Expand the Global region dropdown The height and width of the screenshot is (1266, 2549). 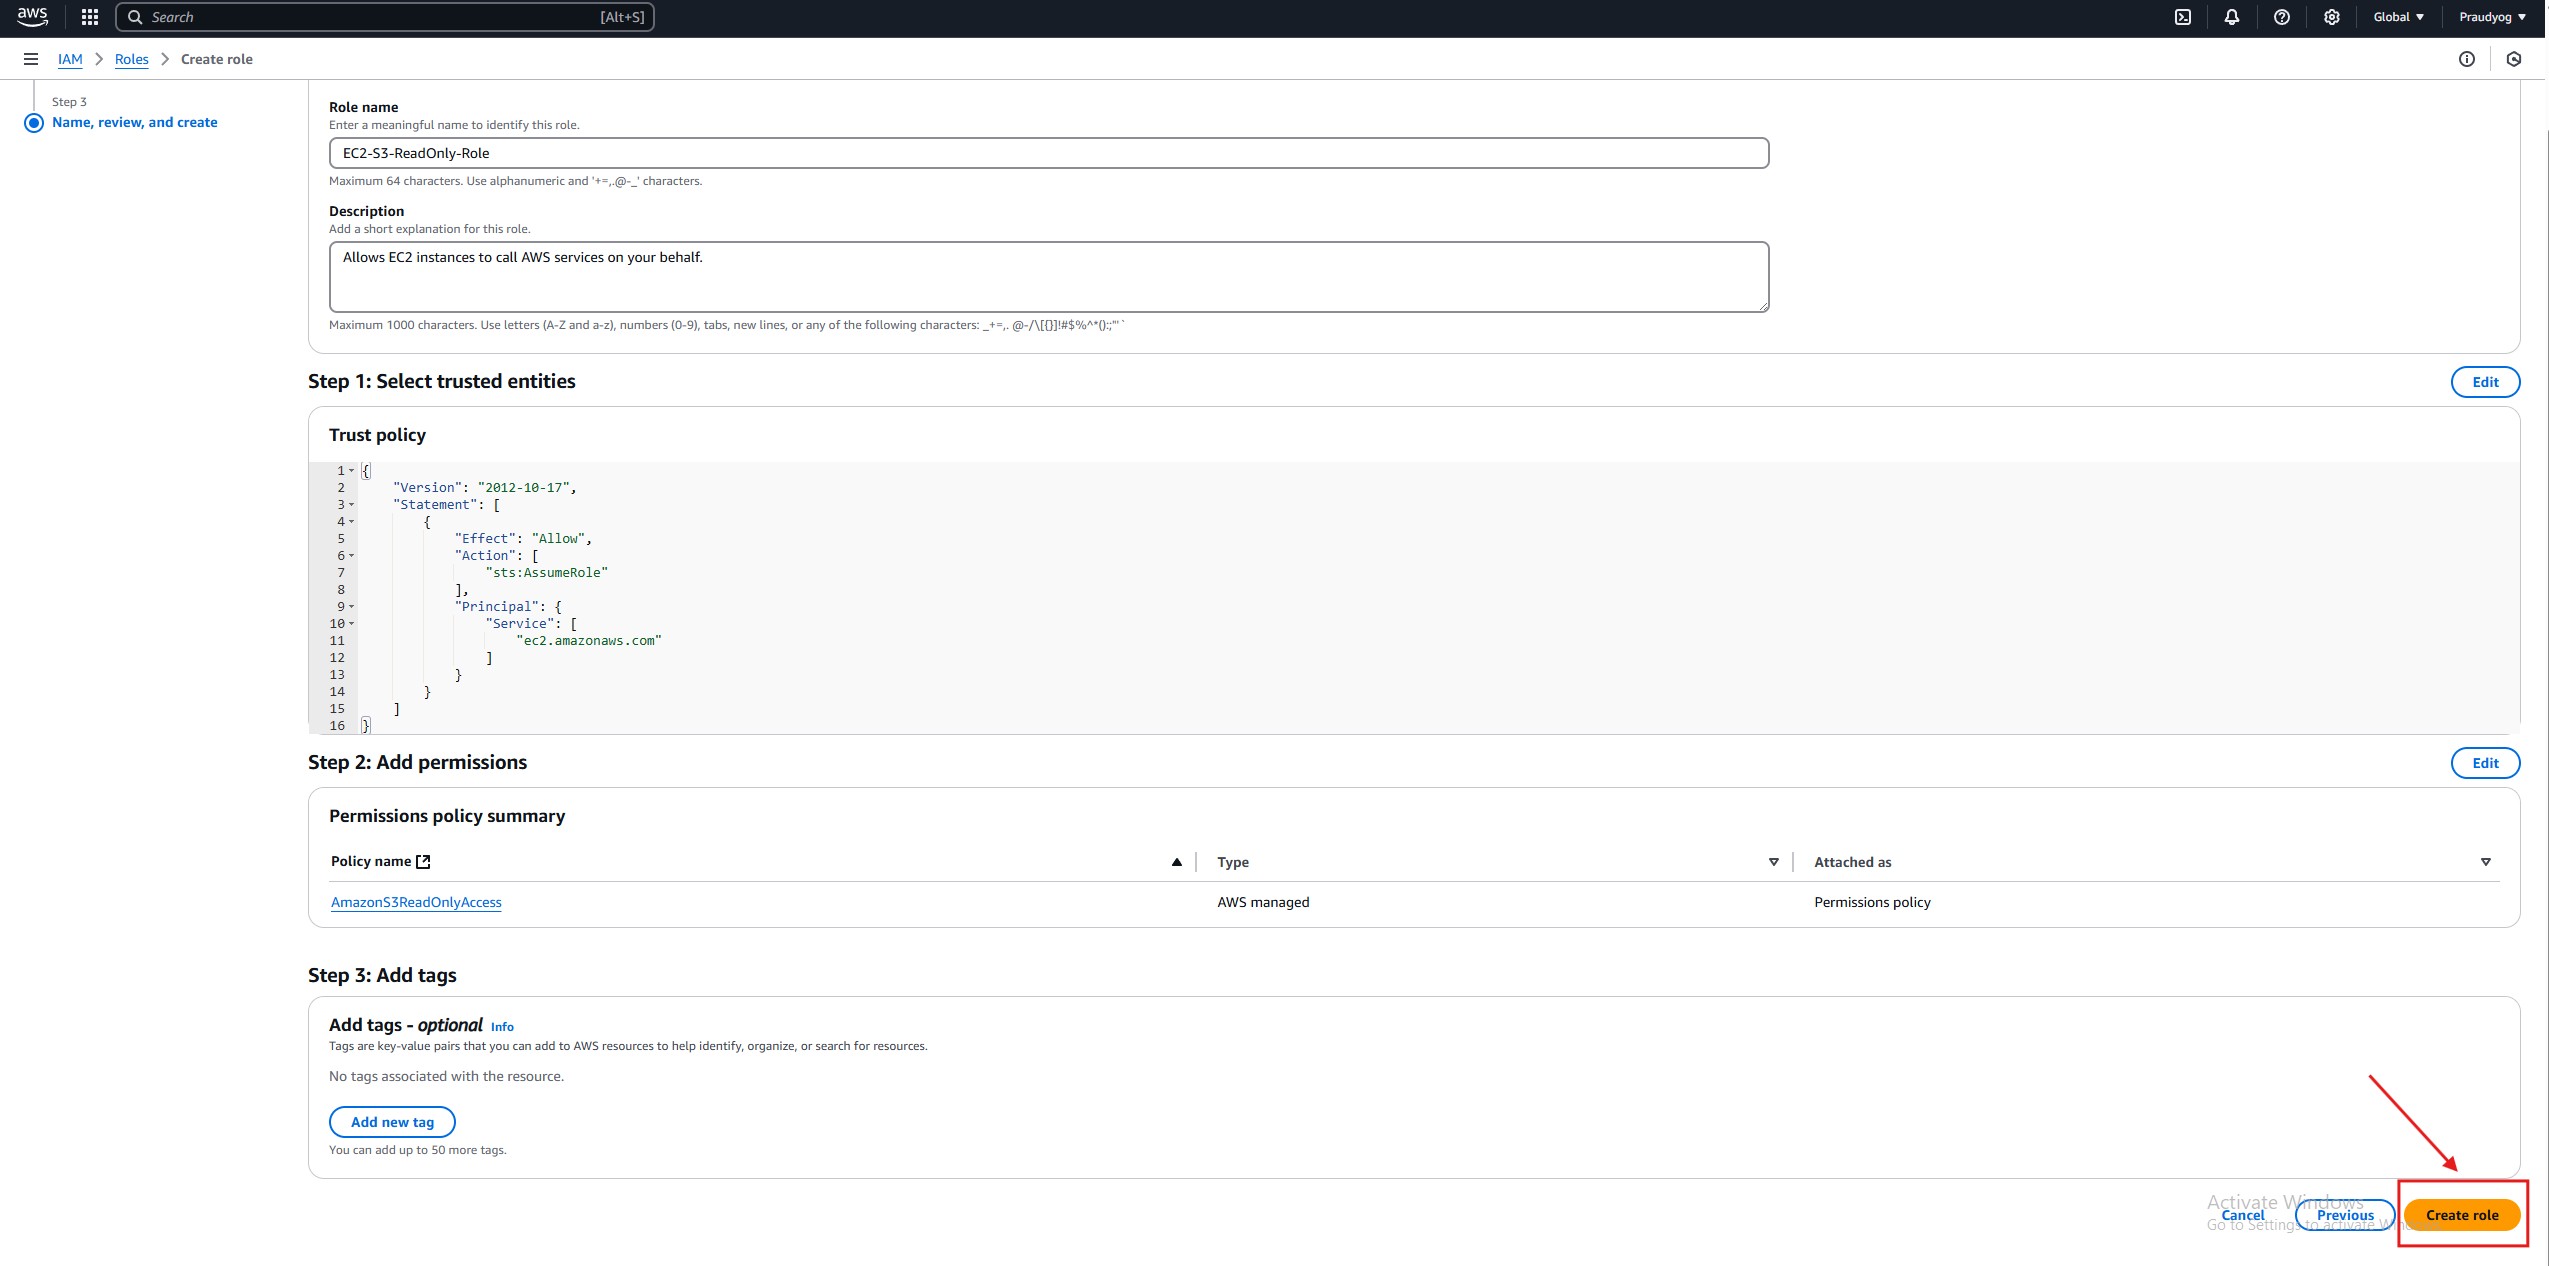tap(2398, 17)
